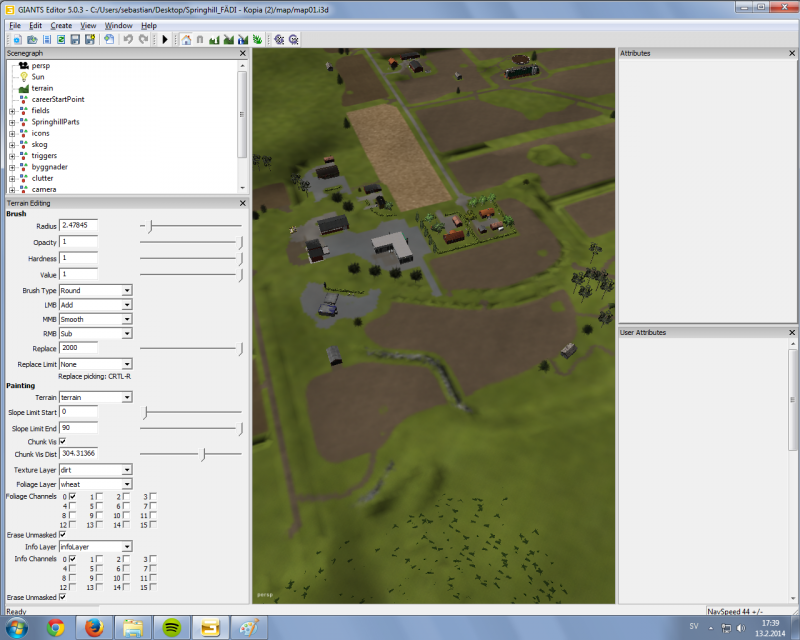Select the persp camera node

[41, 65]
